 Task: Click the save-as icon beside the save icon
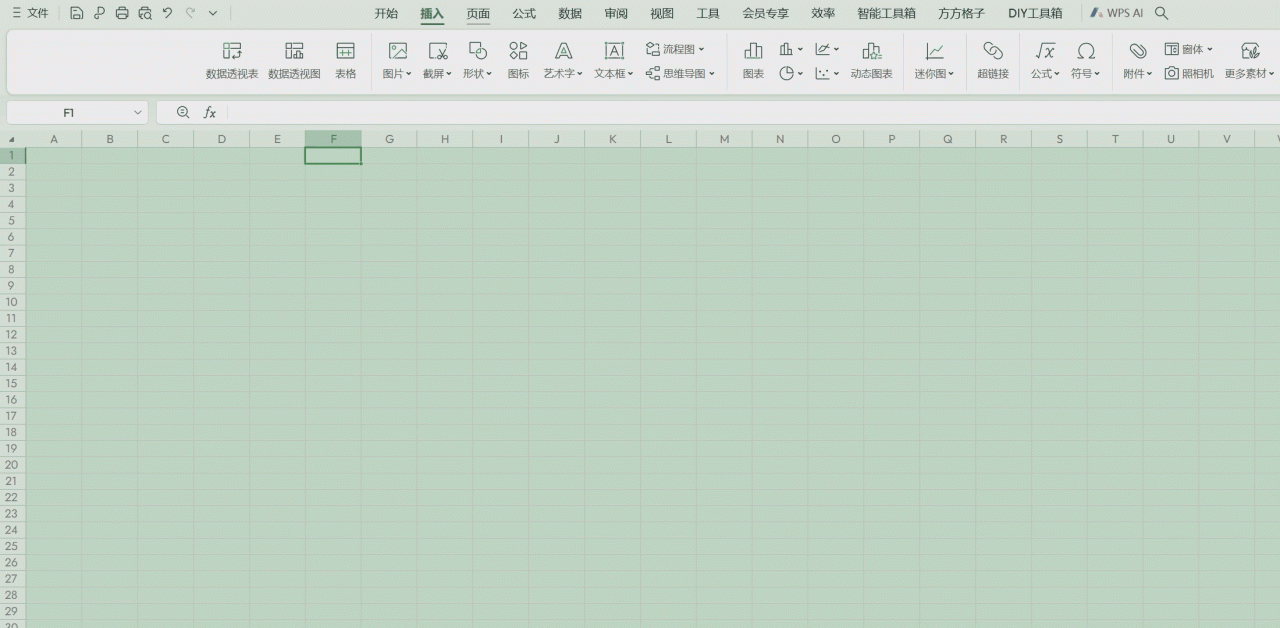(99, 13)
